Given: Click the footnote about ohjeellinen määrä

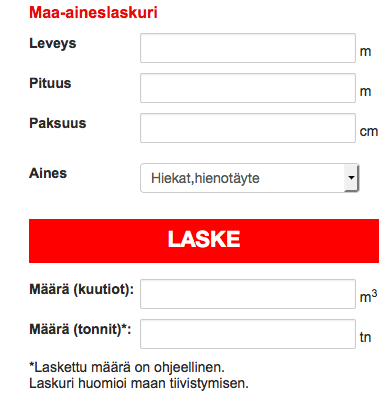Looking at the screenshot, I should tap(127, 367).
